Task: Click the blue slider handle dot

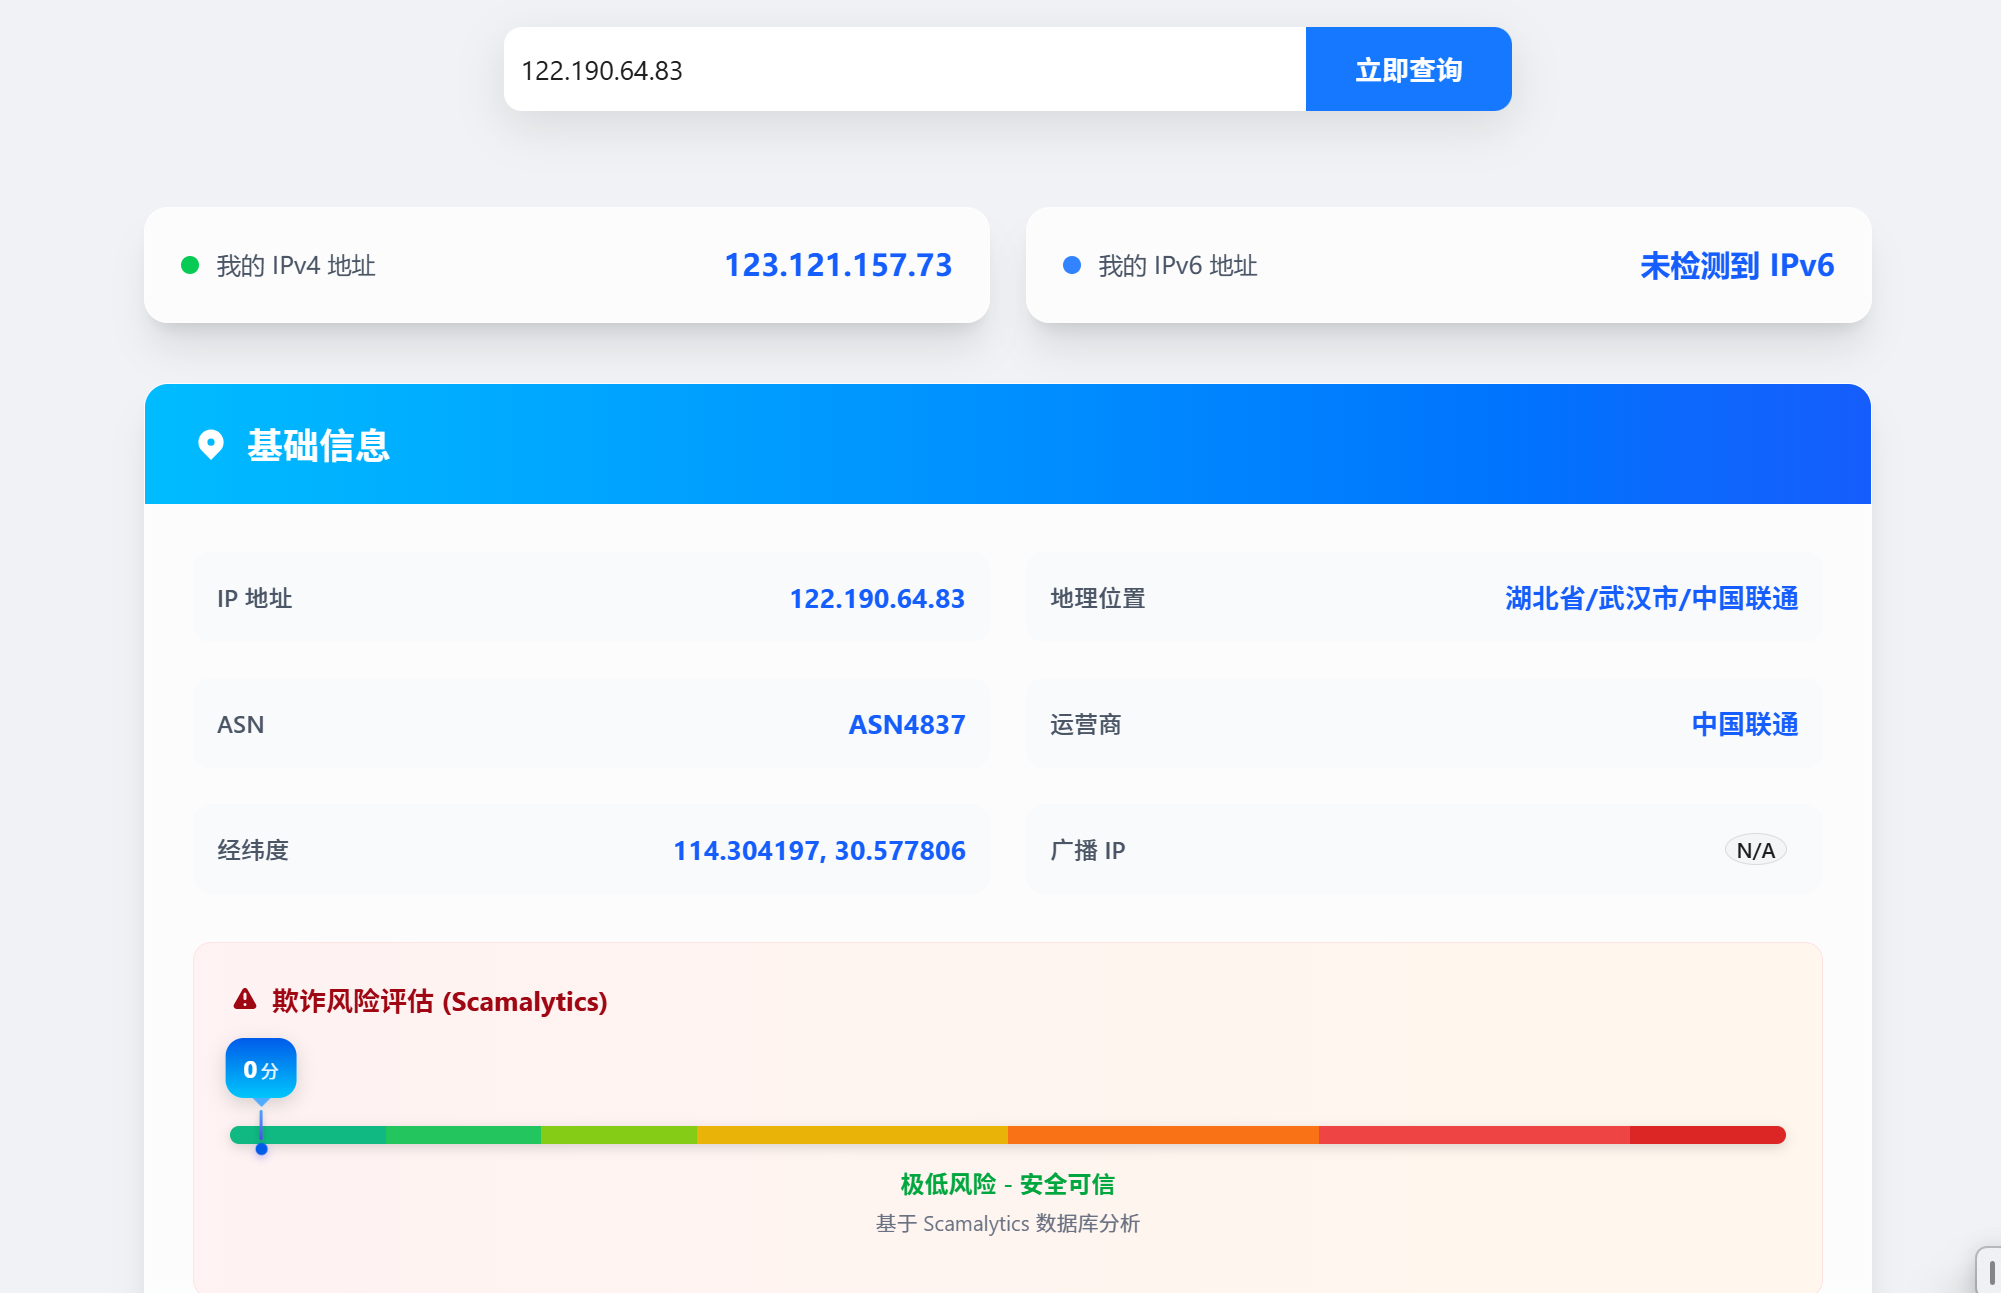Action: (x=261, y=1150)
